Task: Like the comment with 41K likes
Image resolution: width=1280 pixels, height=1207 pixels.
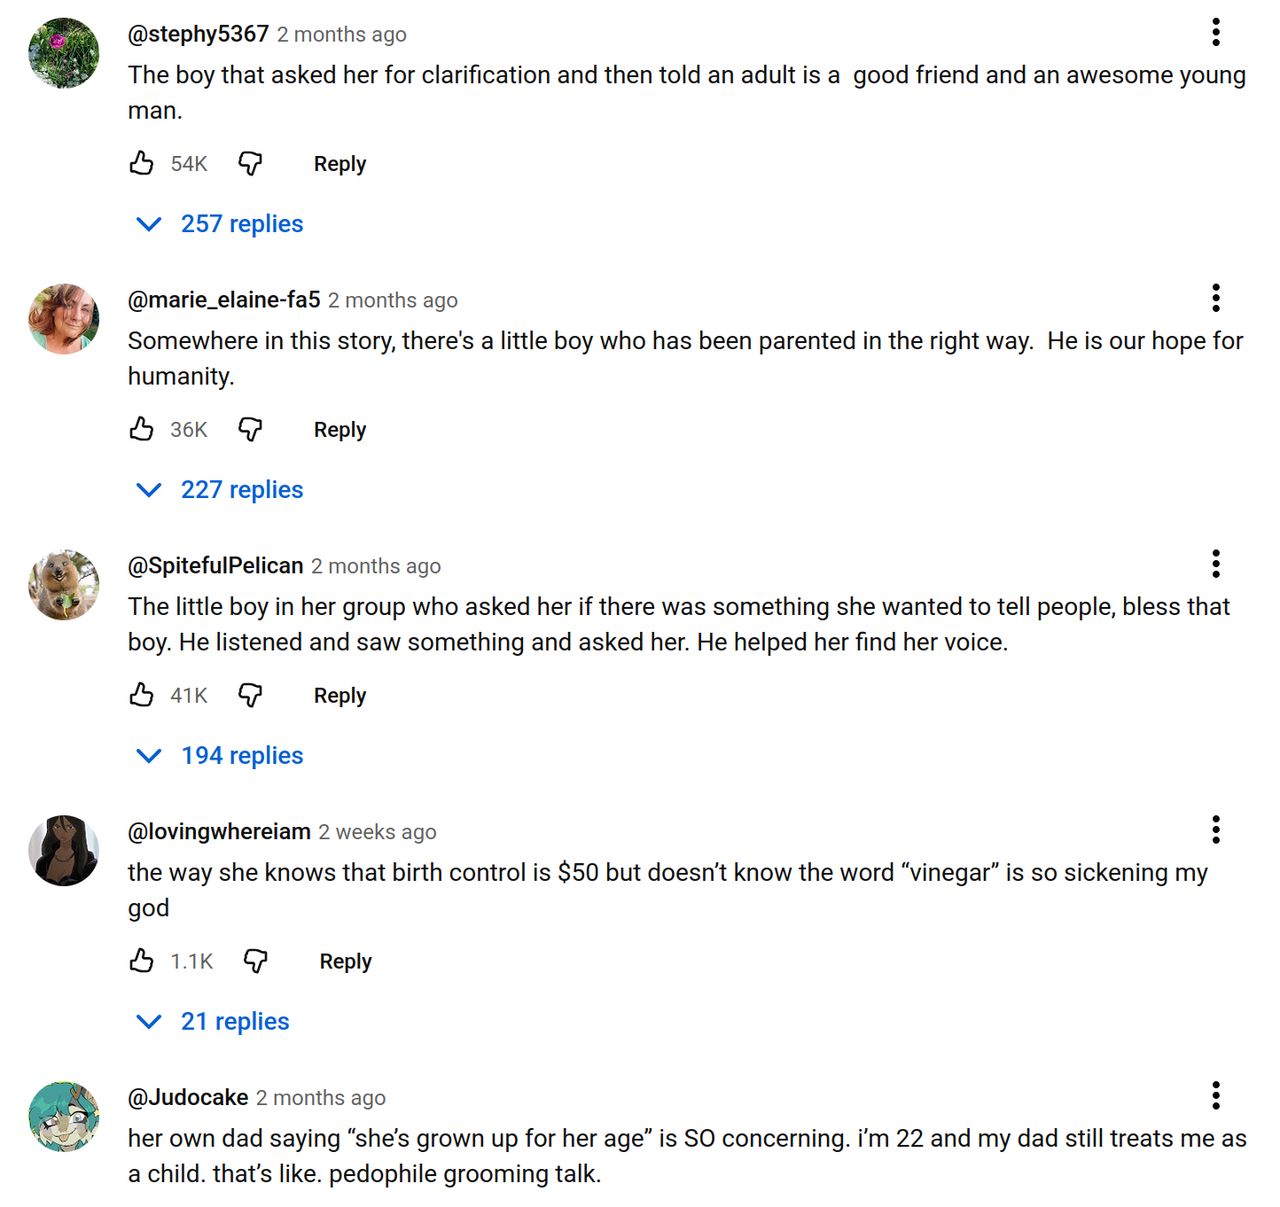Action: (x=142, y=695)
